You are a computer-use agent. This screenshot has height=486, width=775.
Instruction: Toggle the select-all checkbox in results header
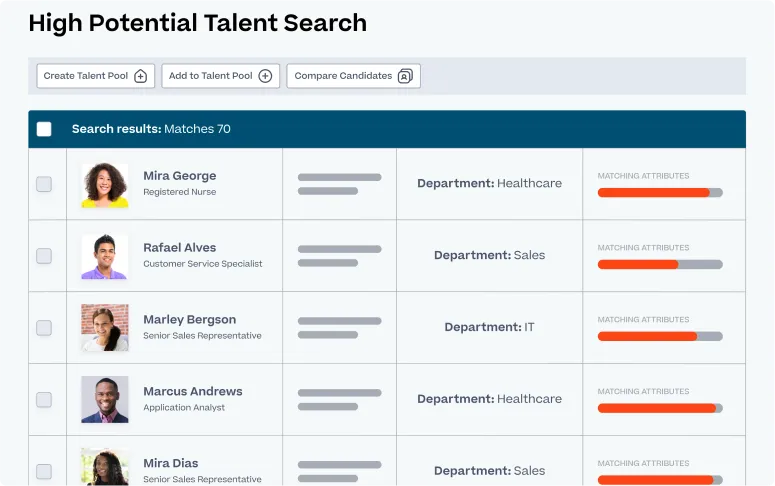(x=44, y=129)
